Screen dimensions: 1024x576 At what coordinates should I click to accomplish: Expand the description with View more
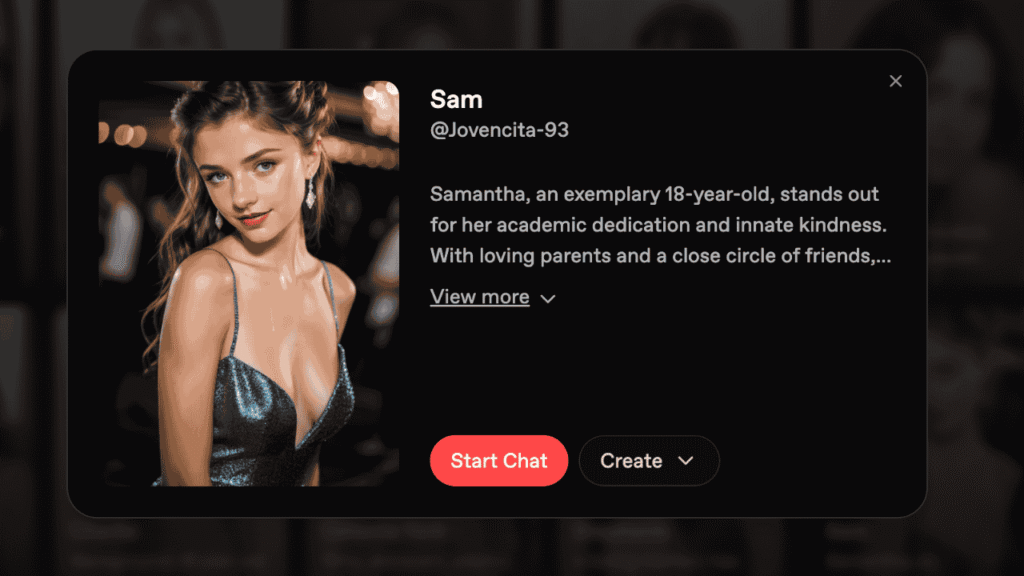[479, 296]
